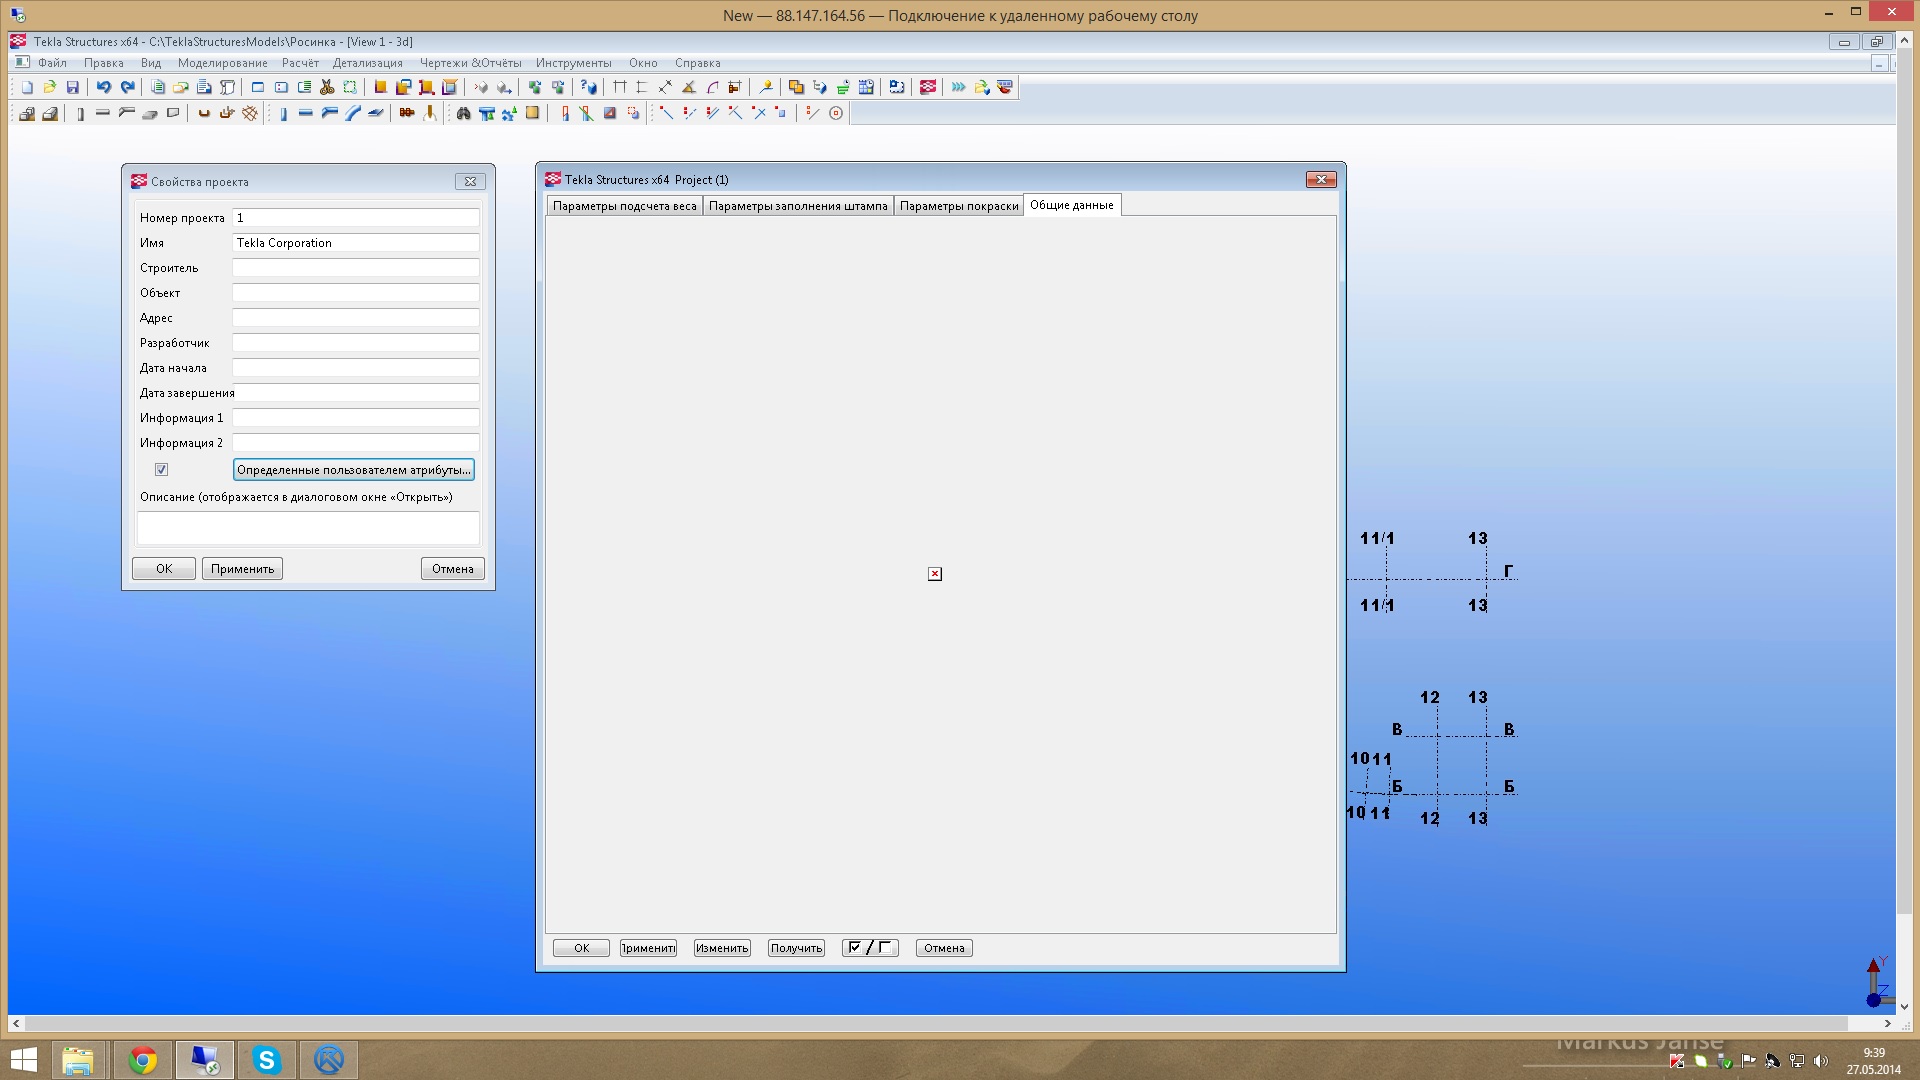The image size is (1920, 1080).
Task: Click the scissors icon in top toolbar
Action: pyautogui.click(x=327, y=87)
